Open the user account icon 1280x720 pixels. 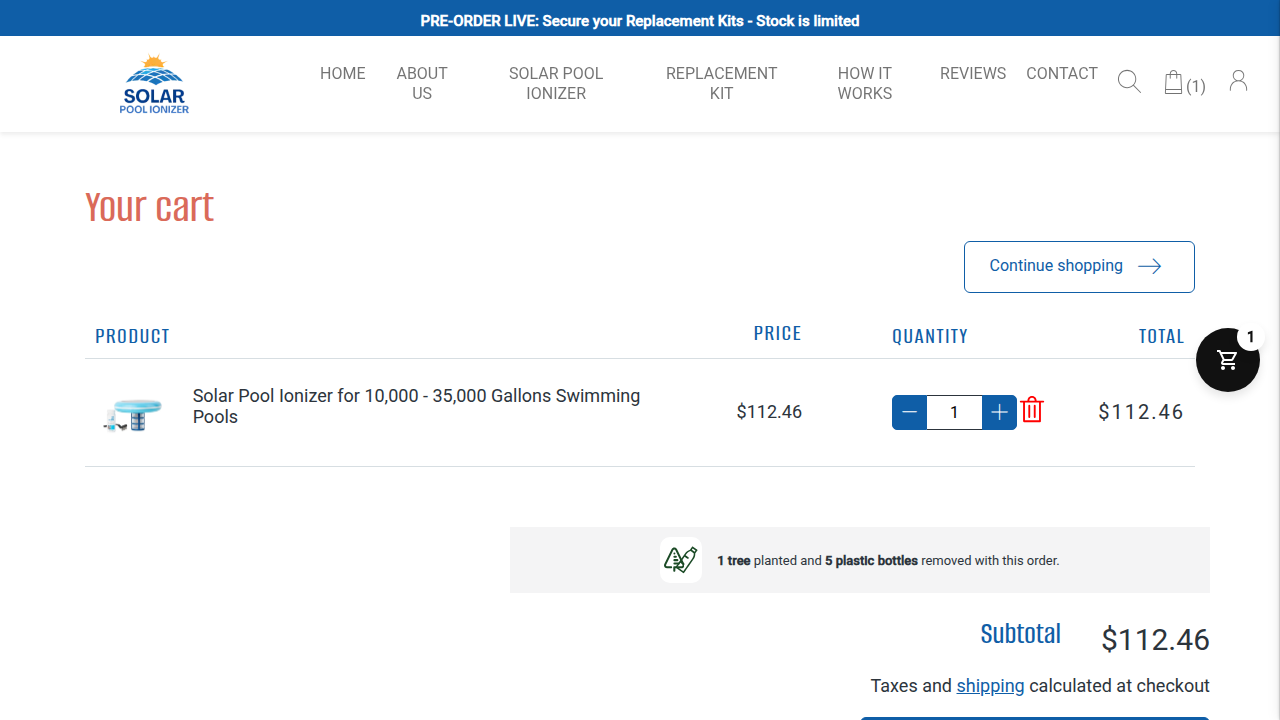1238,81
